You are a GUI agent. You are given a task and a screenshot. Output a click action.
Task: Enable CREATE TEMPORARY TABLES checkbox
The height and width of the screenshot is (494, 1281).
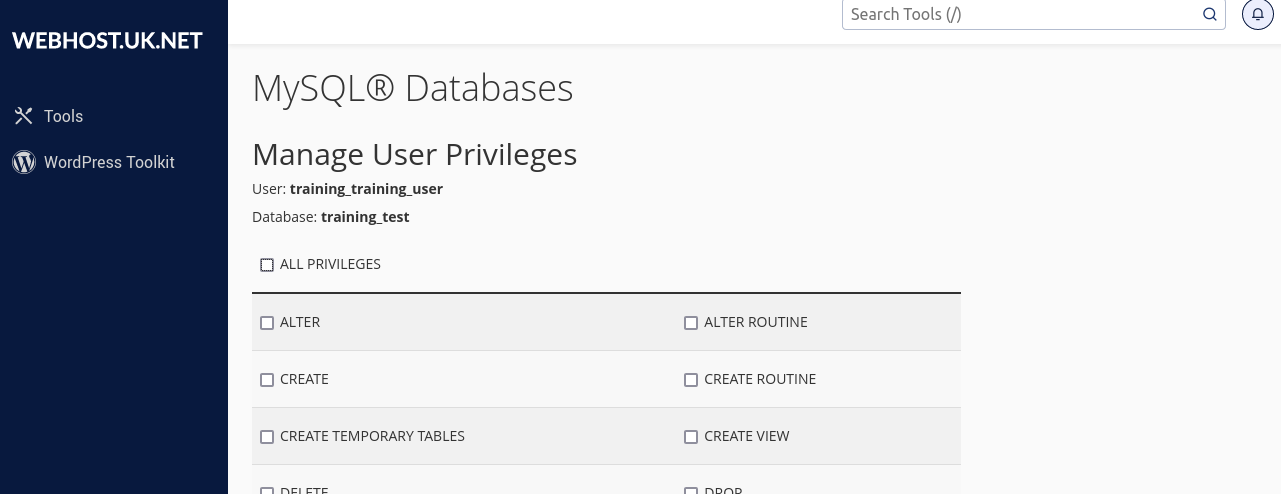[267, 437]
